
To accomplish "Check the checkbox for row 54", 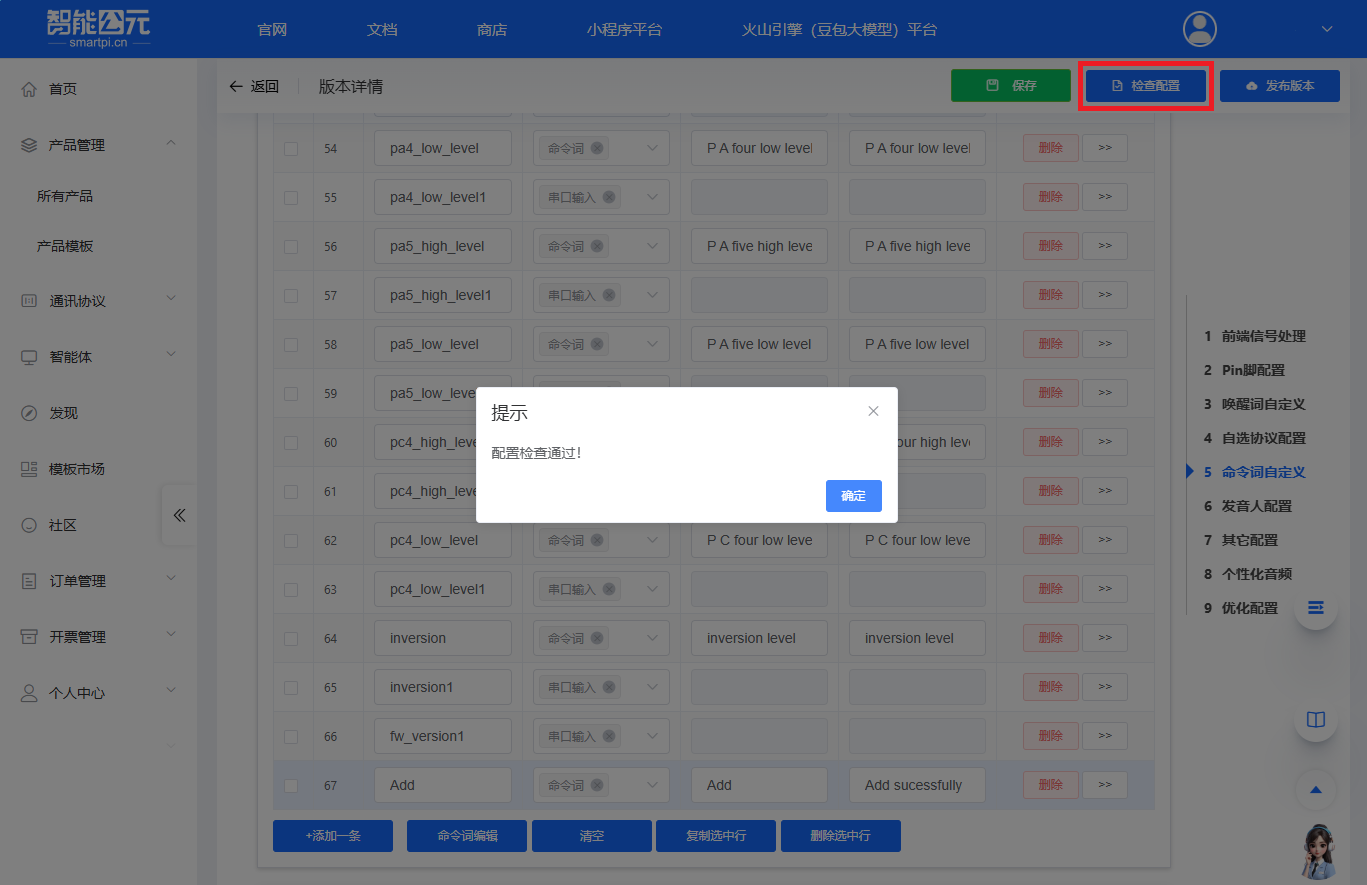I will click(291, 148).
